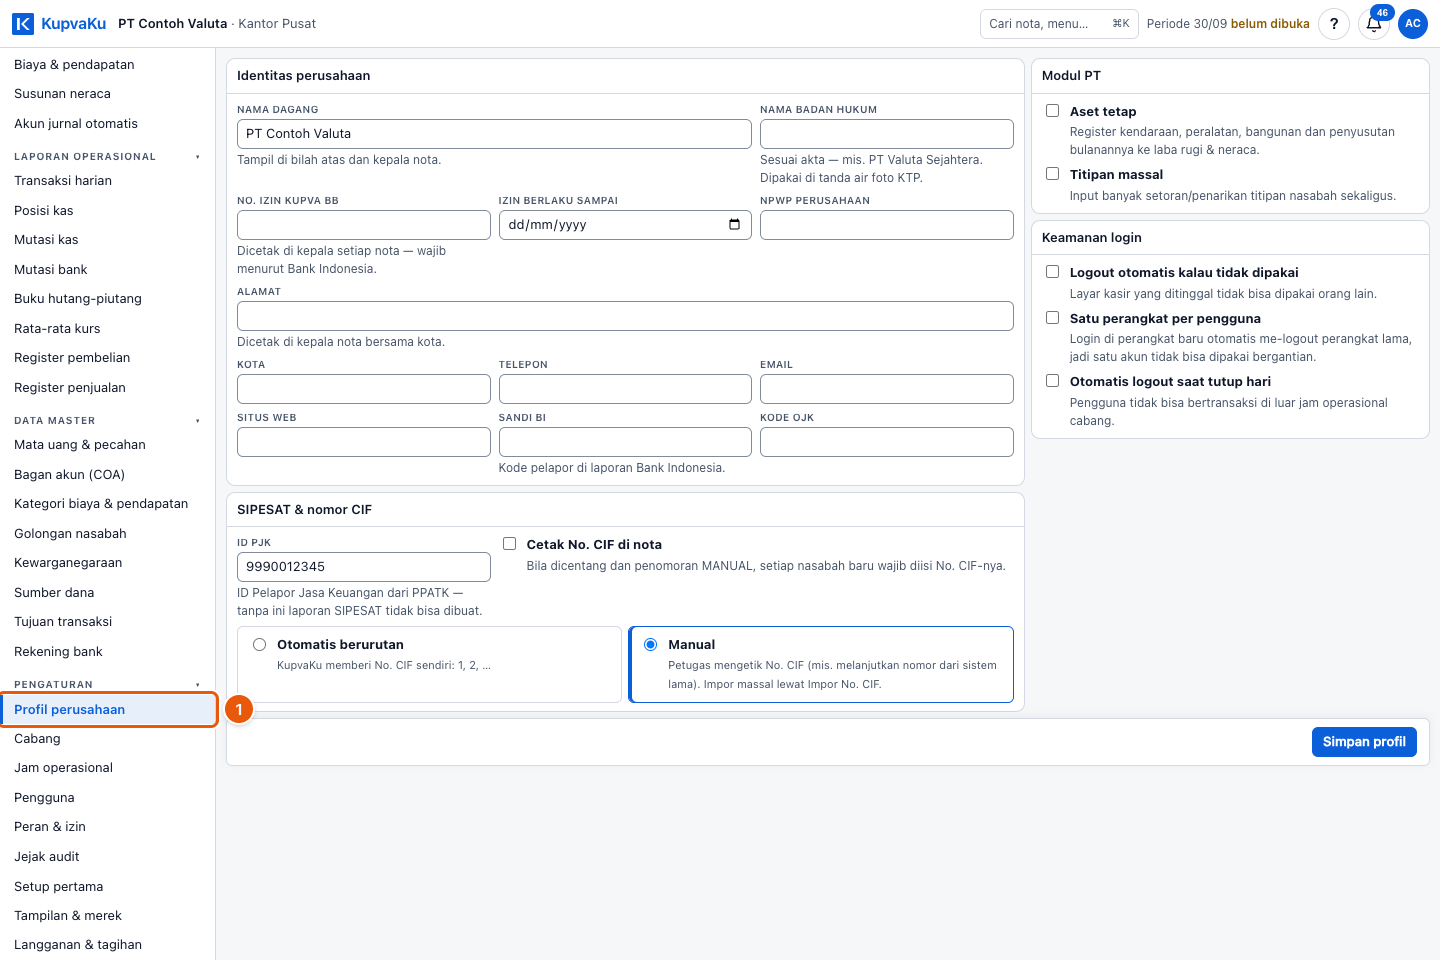Tick Logout otomatis kalau tidak dipakai
This screenshot has height=960, width=1440.
(x=1052, y=272)
